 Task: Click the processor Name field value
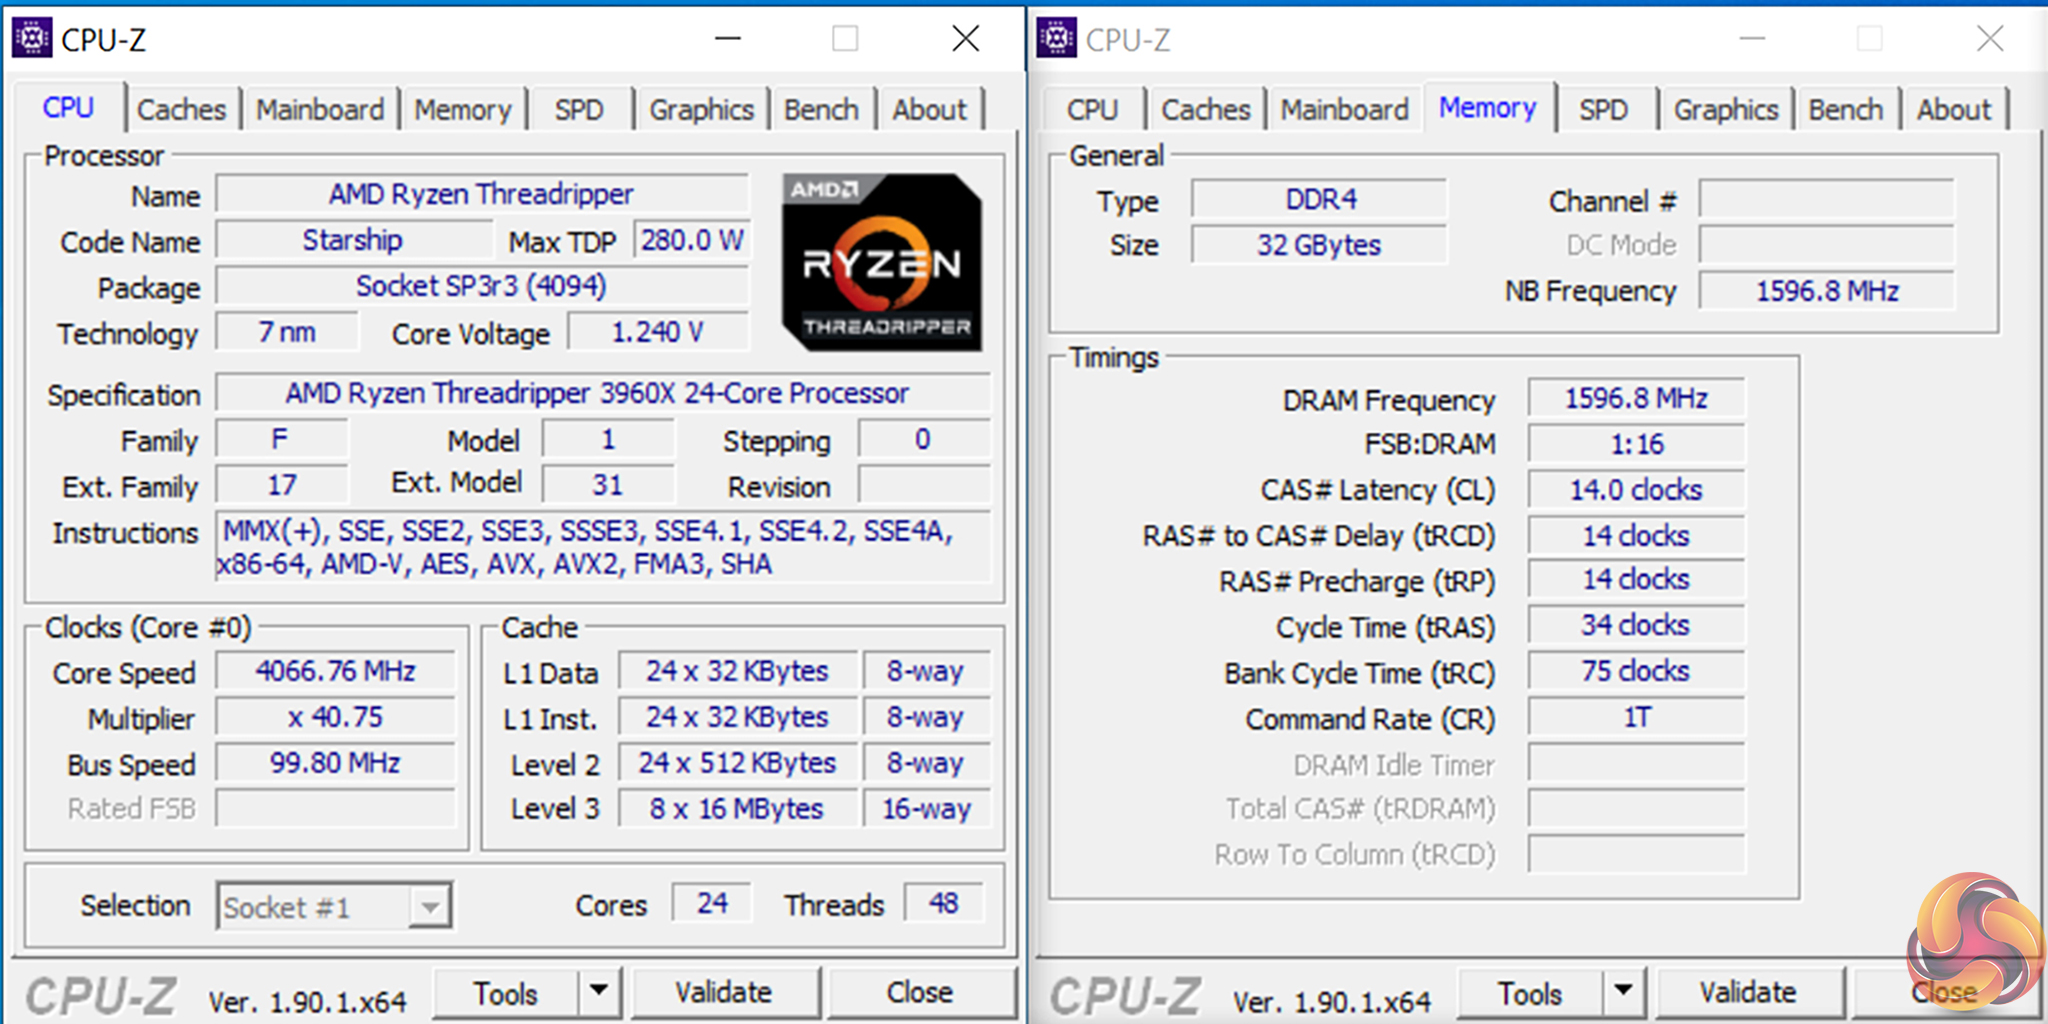[x=482, y=194]
